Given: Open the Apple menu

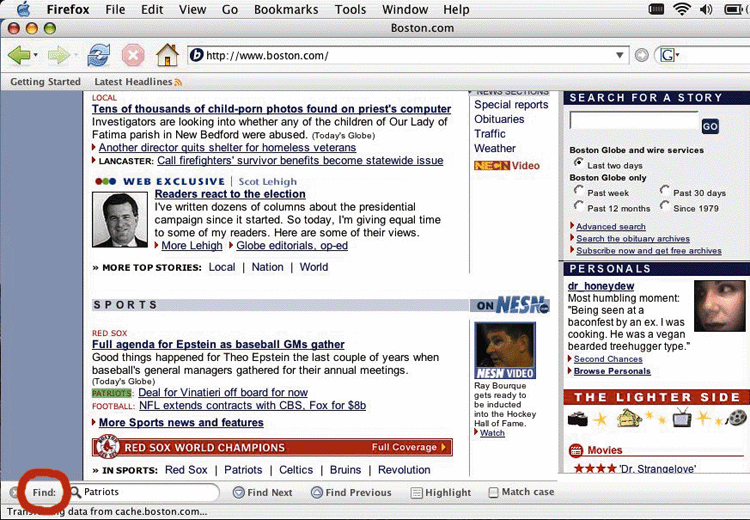Looking at the screenshot, I should [x=23, y=9].
